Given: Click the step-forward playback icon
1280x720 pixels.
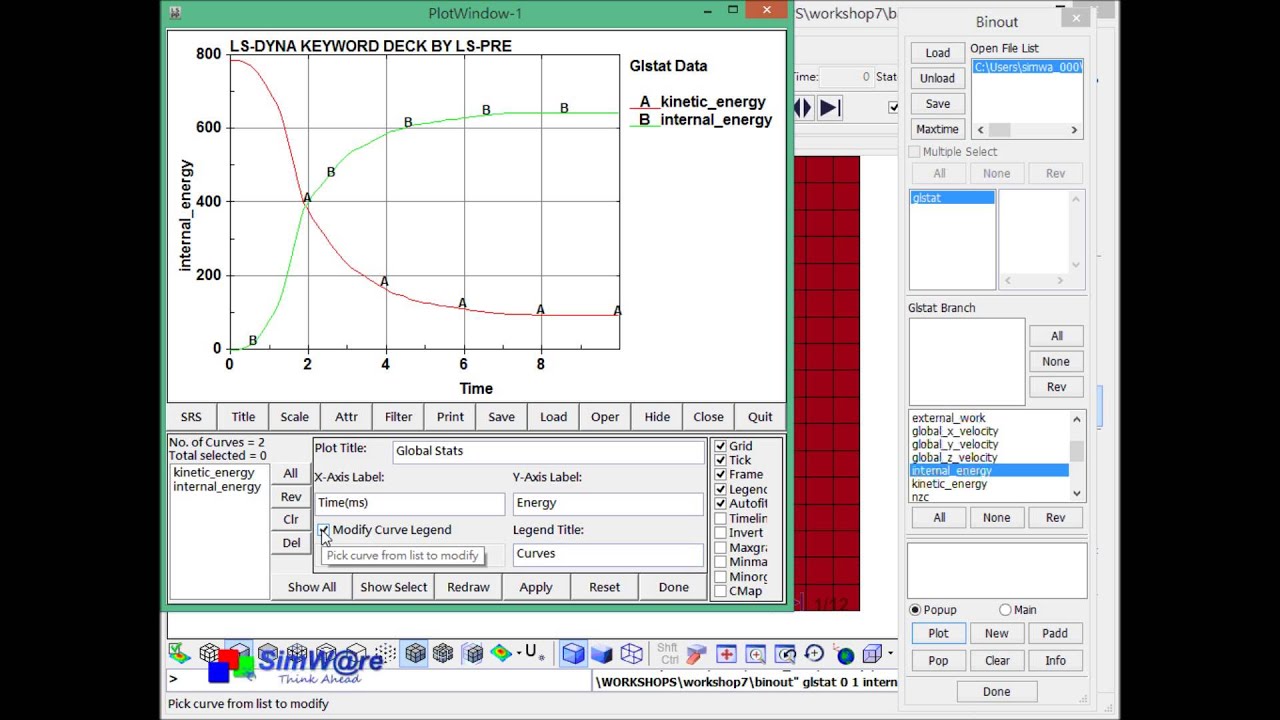Looking at the screenshot, I should [830, 108].
